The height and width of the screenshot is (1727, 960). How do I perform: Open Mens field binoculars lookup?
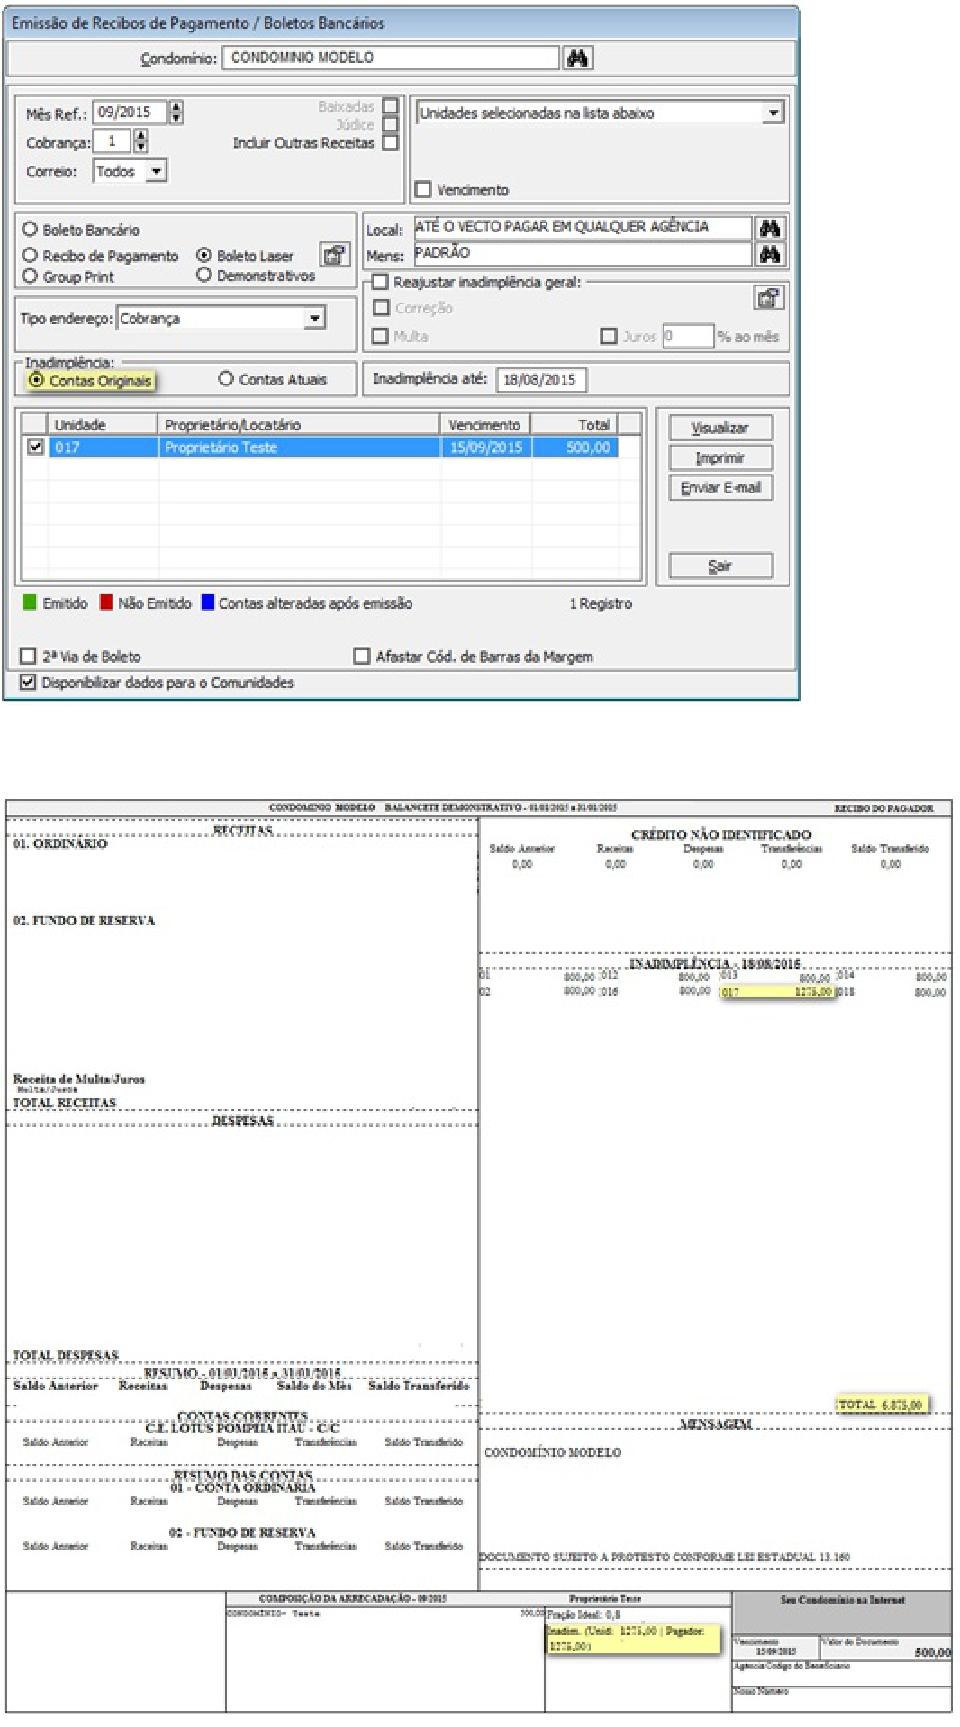pyautogui.click(x=770, y=255)
